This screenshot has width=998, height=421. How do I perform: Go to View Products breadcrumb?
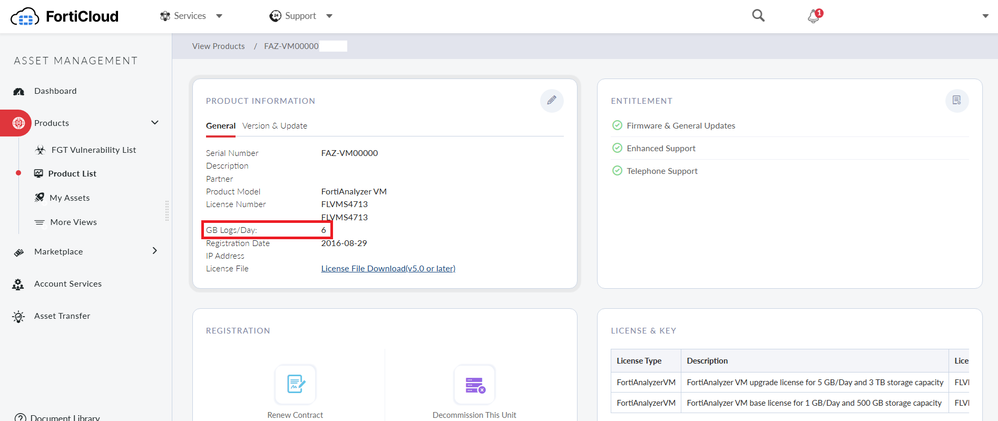(x=218, y=46)
